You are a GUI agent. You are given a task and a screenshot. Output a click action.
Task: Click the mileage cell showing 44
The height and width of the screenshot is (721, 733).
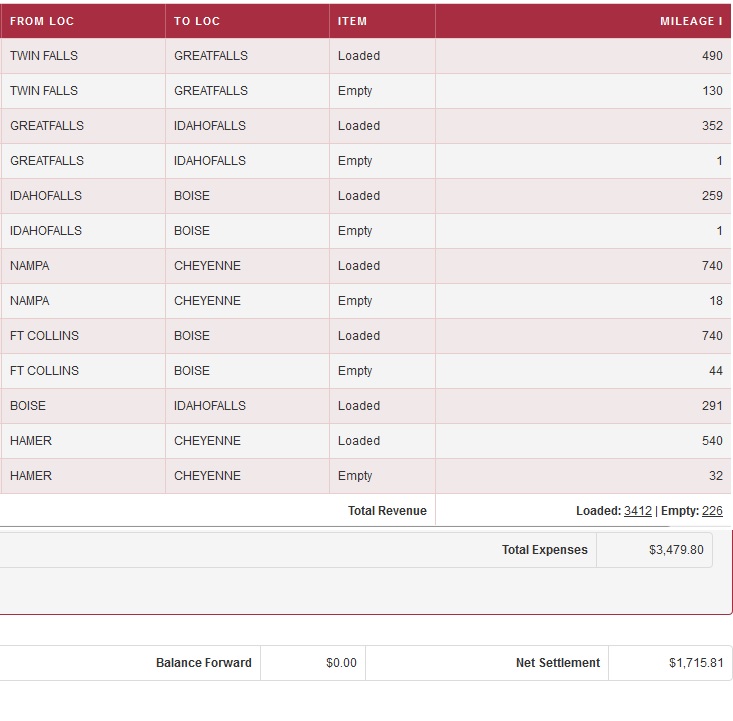coord(715,371)
